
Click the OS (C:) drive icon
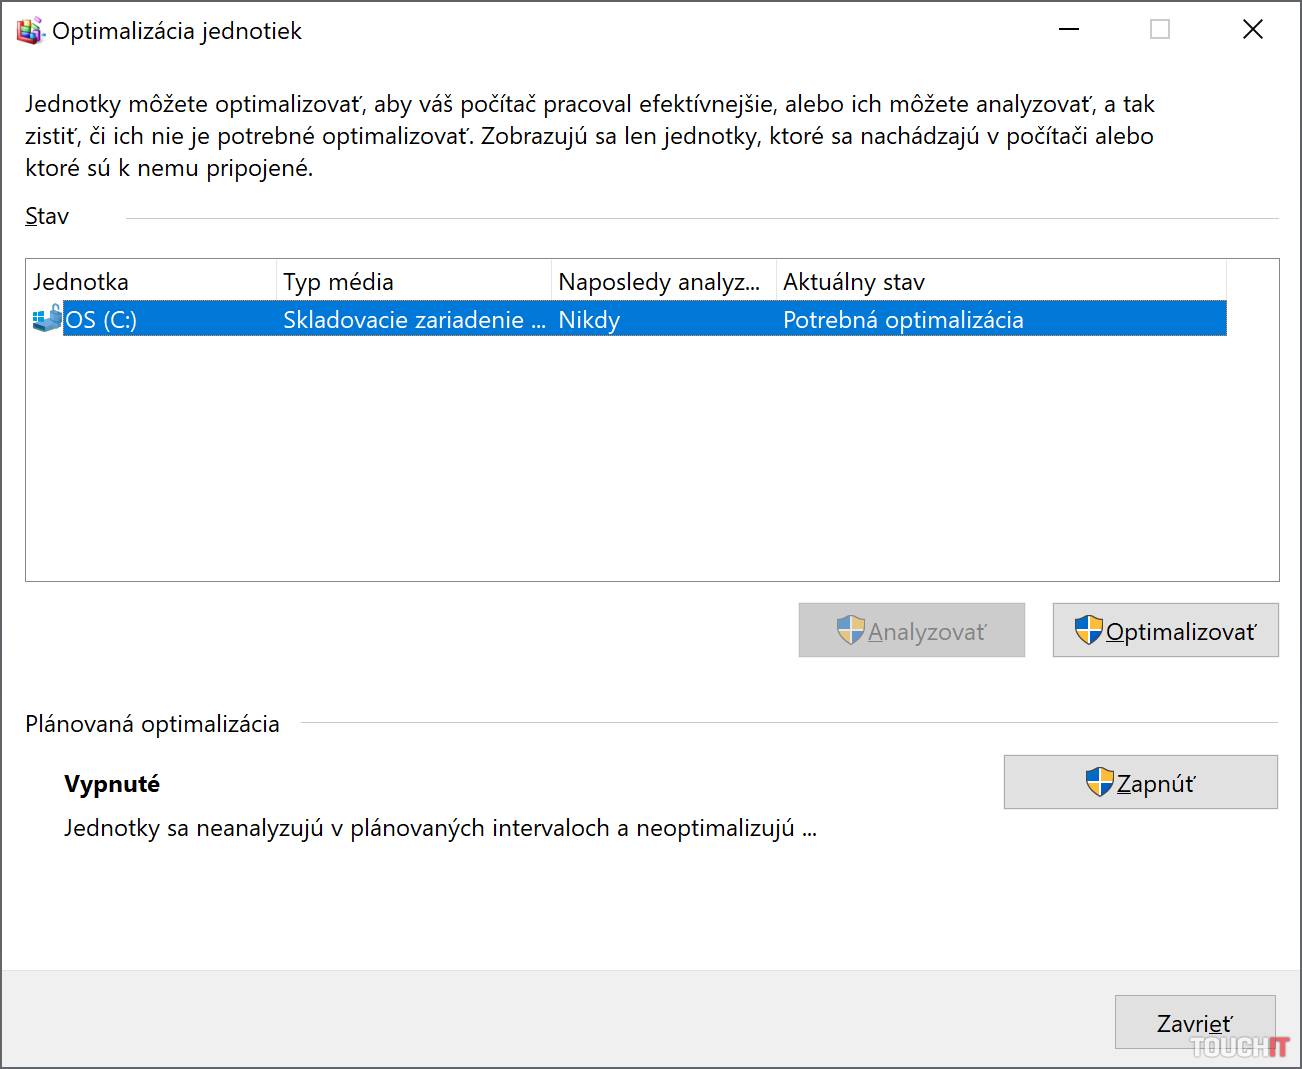47,319
